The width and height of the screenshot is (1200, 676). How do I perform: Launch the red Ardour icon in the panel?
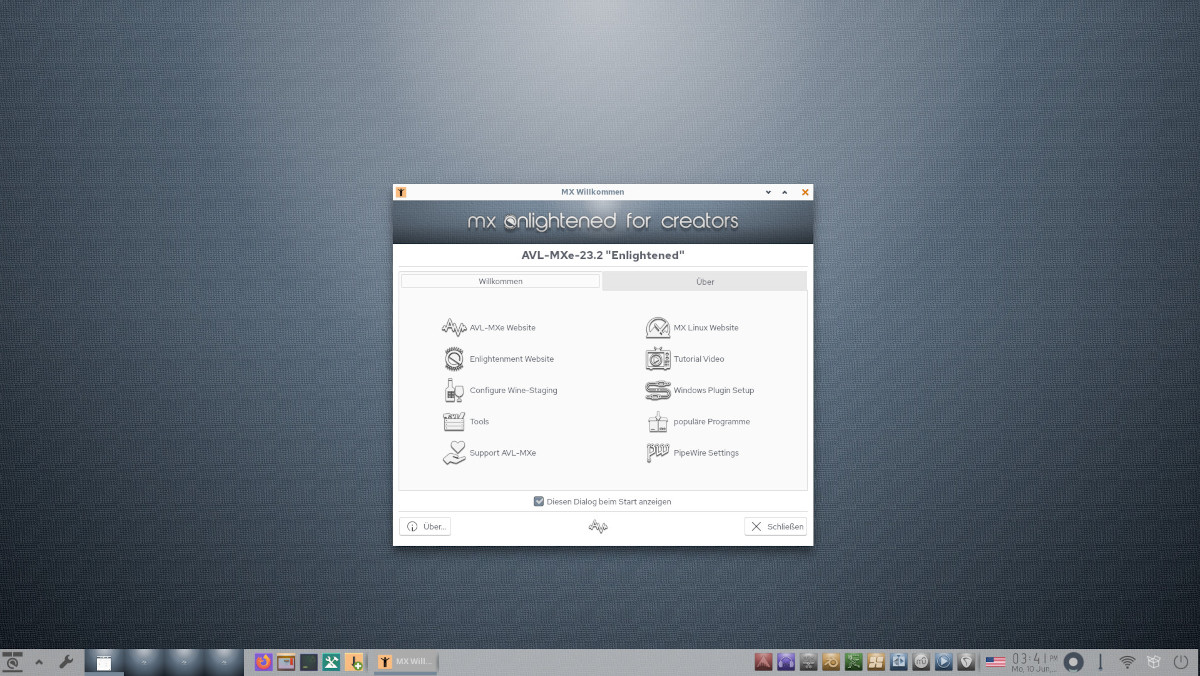click(763, 662)
